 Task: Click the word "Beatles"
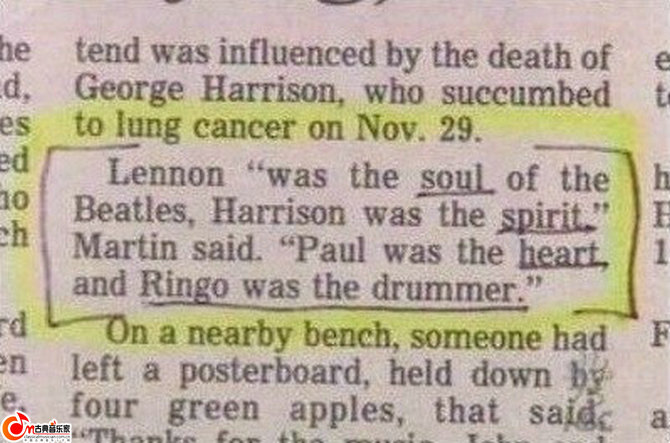coord(131,210)
